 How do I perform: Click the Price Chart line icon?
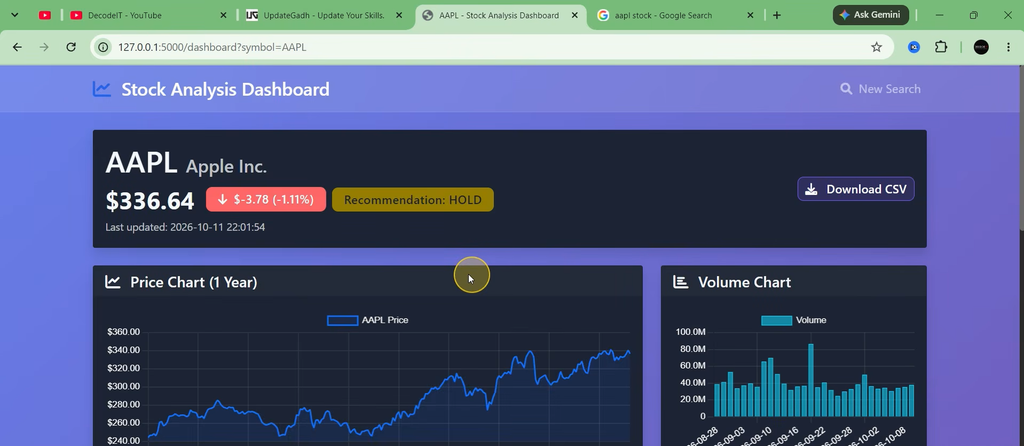(x=113, y=281)
